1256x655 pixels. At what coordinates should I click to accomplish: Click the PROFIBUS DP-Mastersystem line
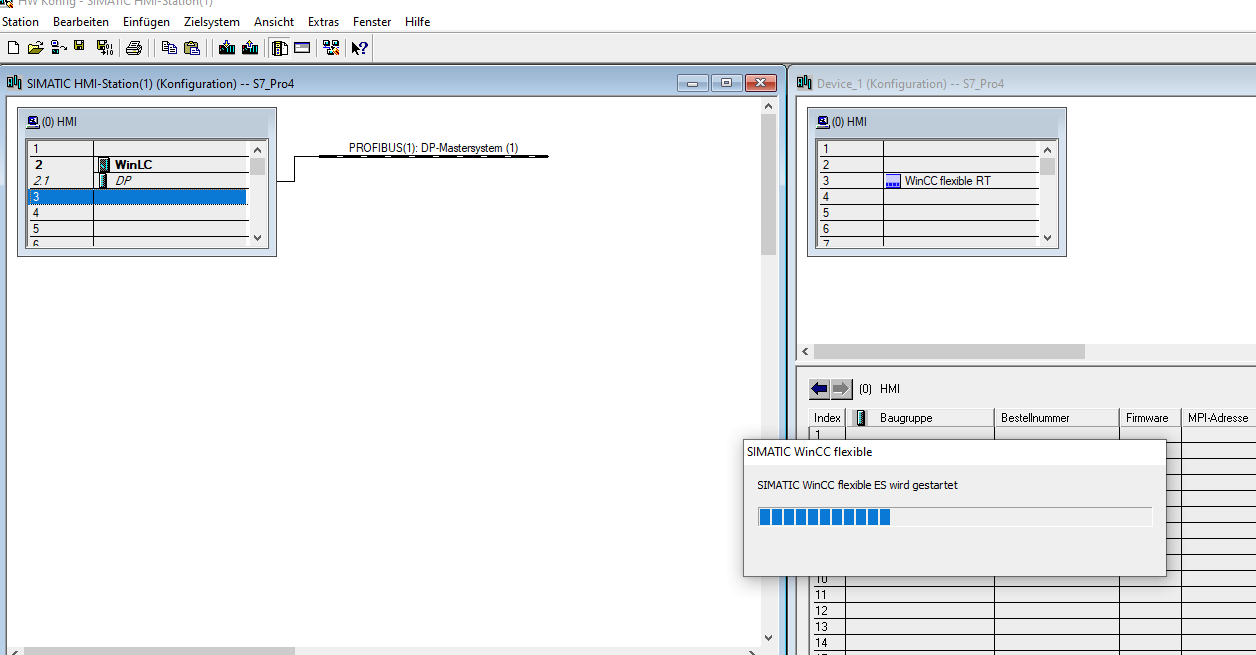point(433,156)
